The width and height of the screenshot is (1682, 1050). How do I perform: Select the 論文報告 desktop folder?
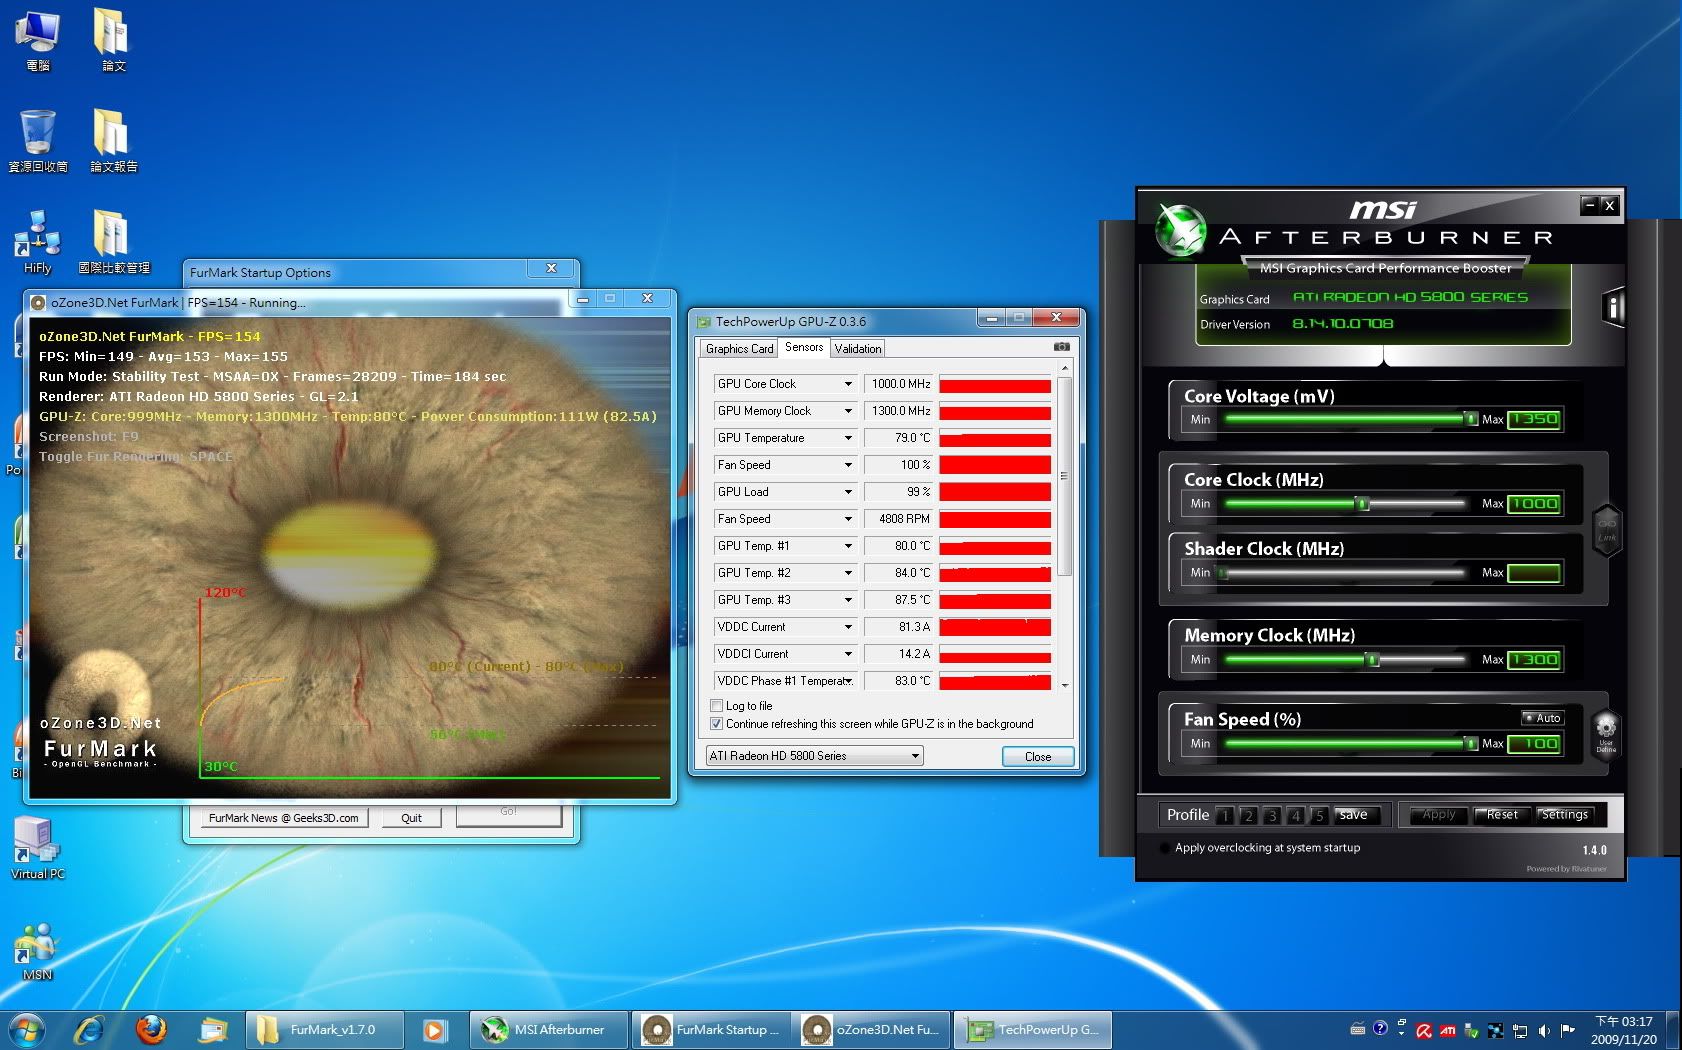pyautogui.click(x=113, y=141)
